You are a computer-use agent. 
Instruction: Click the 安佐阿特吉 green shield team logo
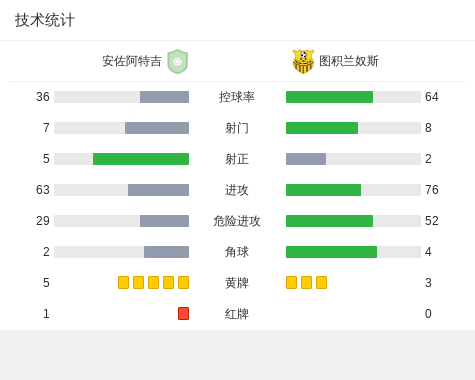178,61
